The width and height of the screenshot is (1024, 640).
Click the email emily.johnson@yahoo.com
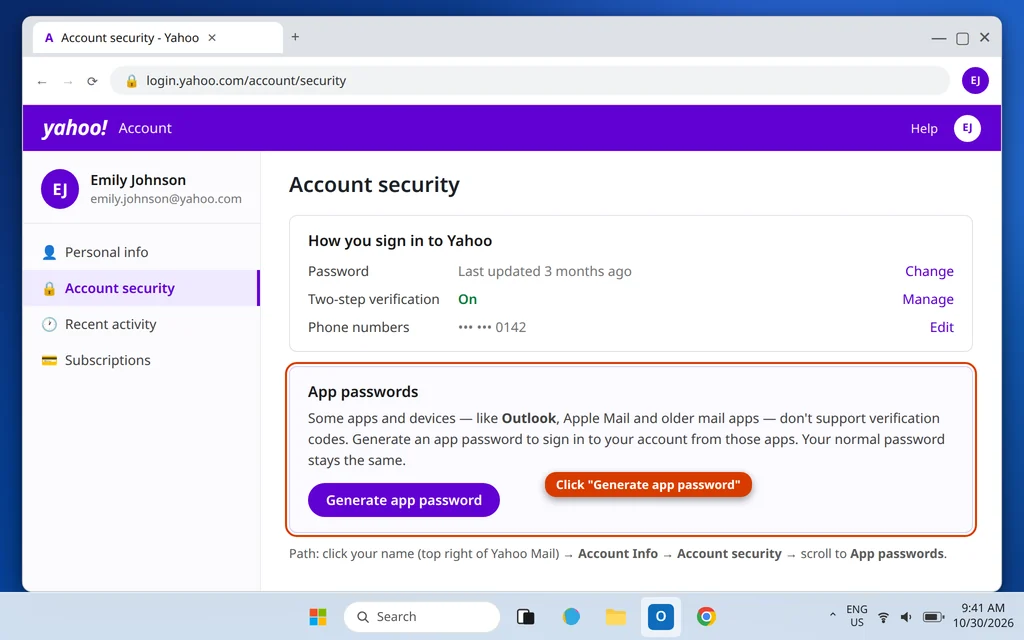point(166,199)
